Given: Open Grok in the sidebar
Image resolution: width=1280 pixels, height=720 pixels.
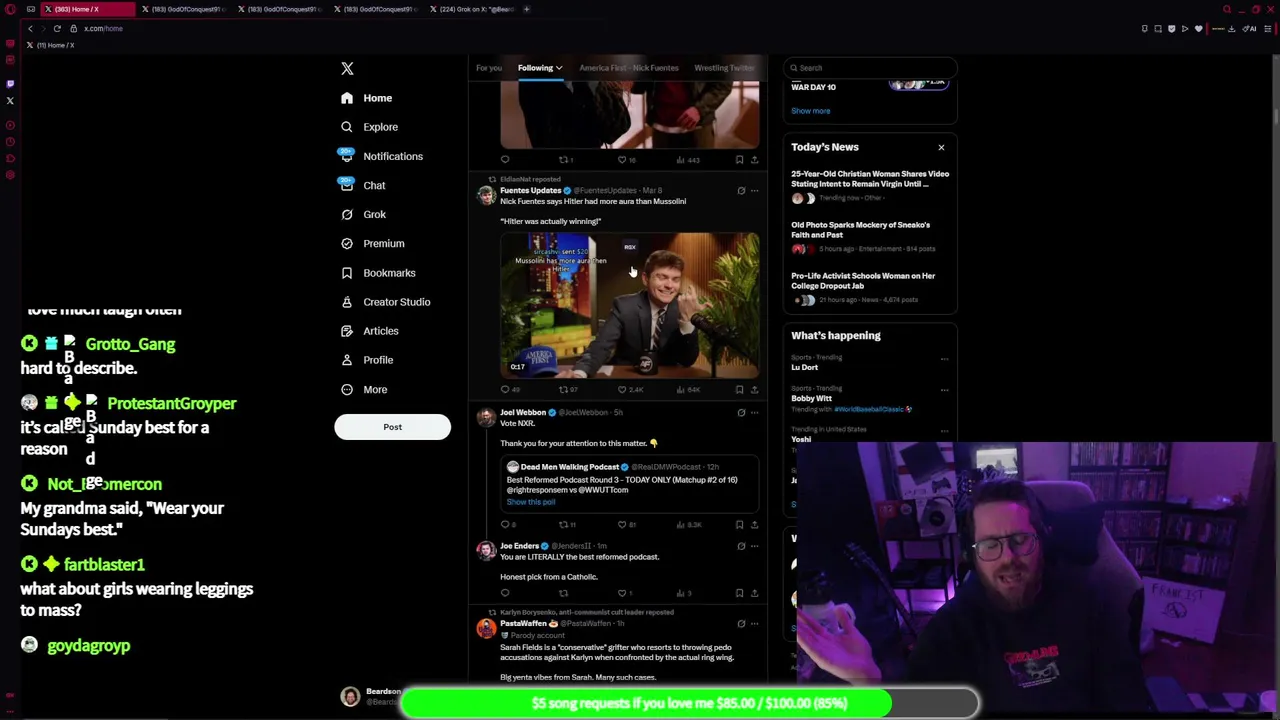Looking at the screenshot, I should click(363, 214).
